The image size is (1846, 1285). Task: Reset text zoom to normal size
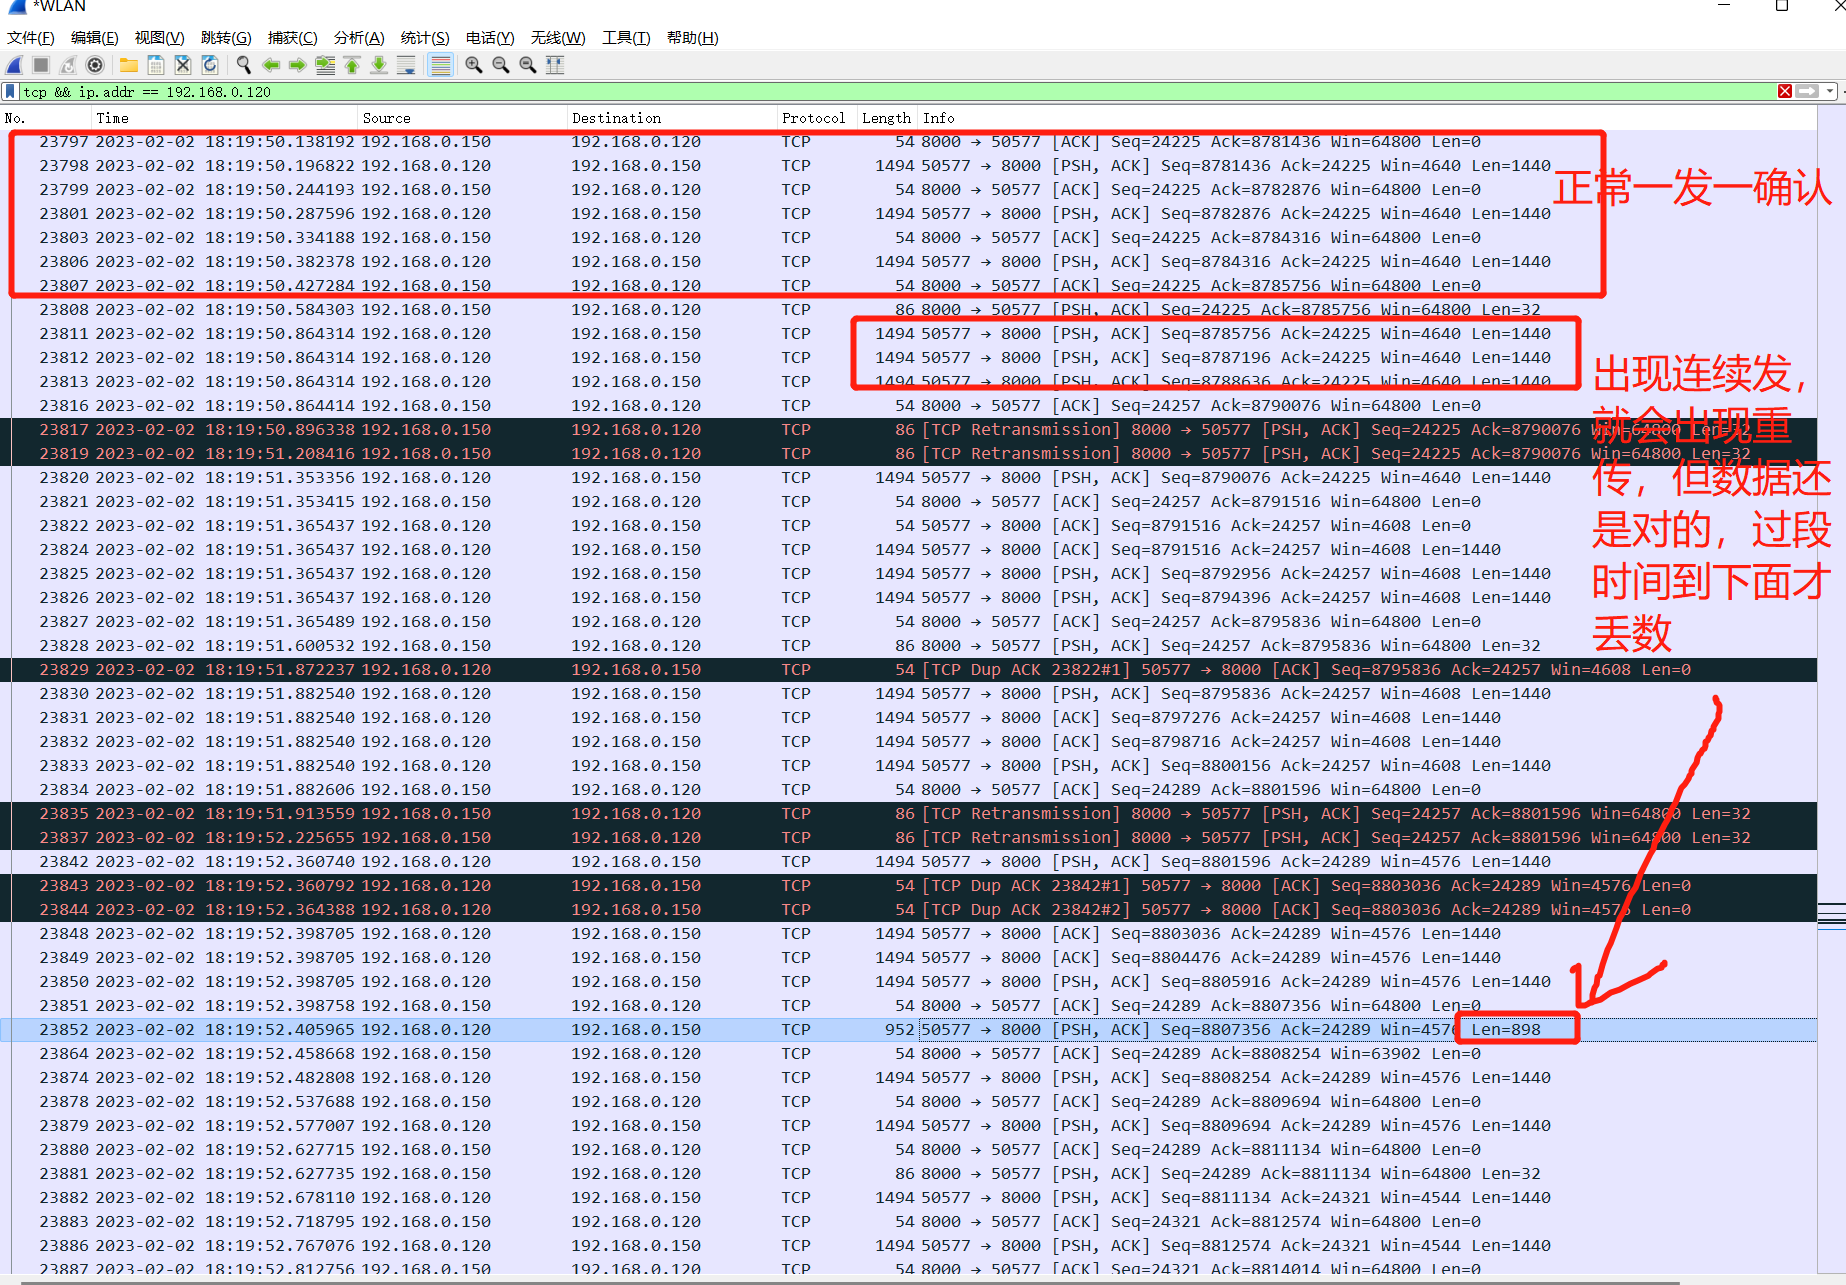pyautogui.click(x=528, y=65)
